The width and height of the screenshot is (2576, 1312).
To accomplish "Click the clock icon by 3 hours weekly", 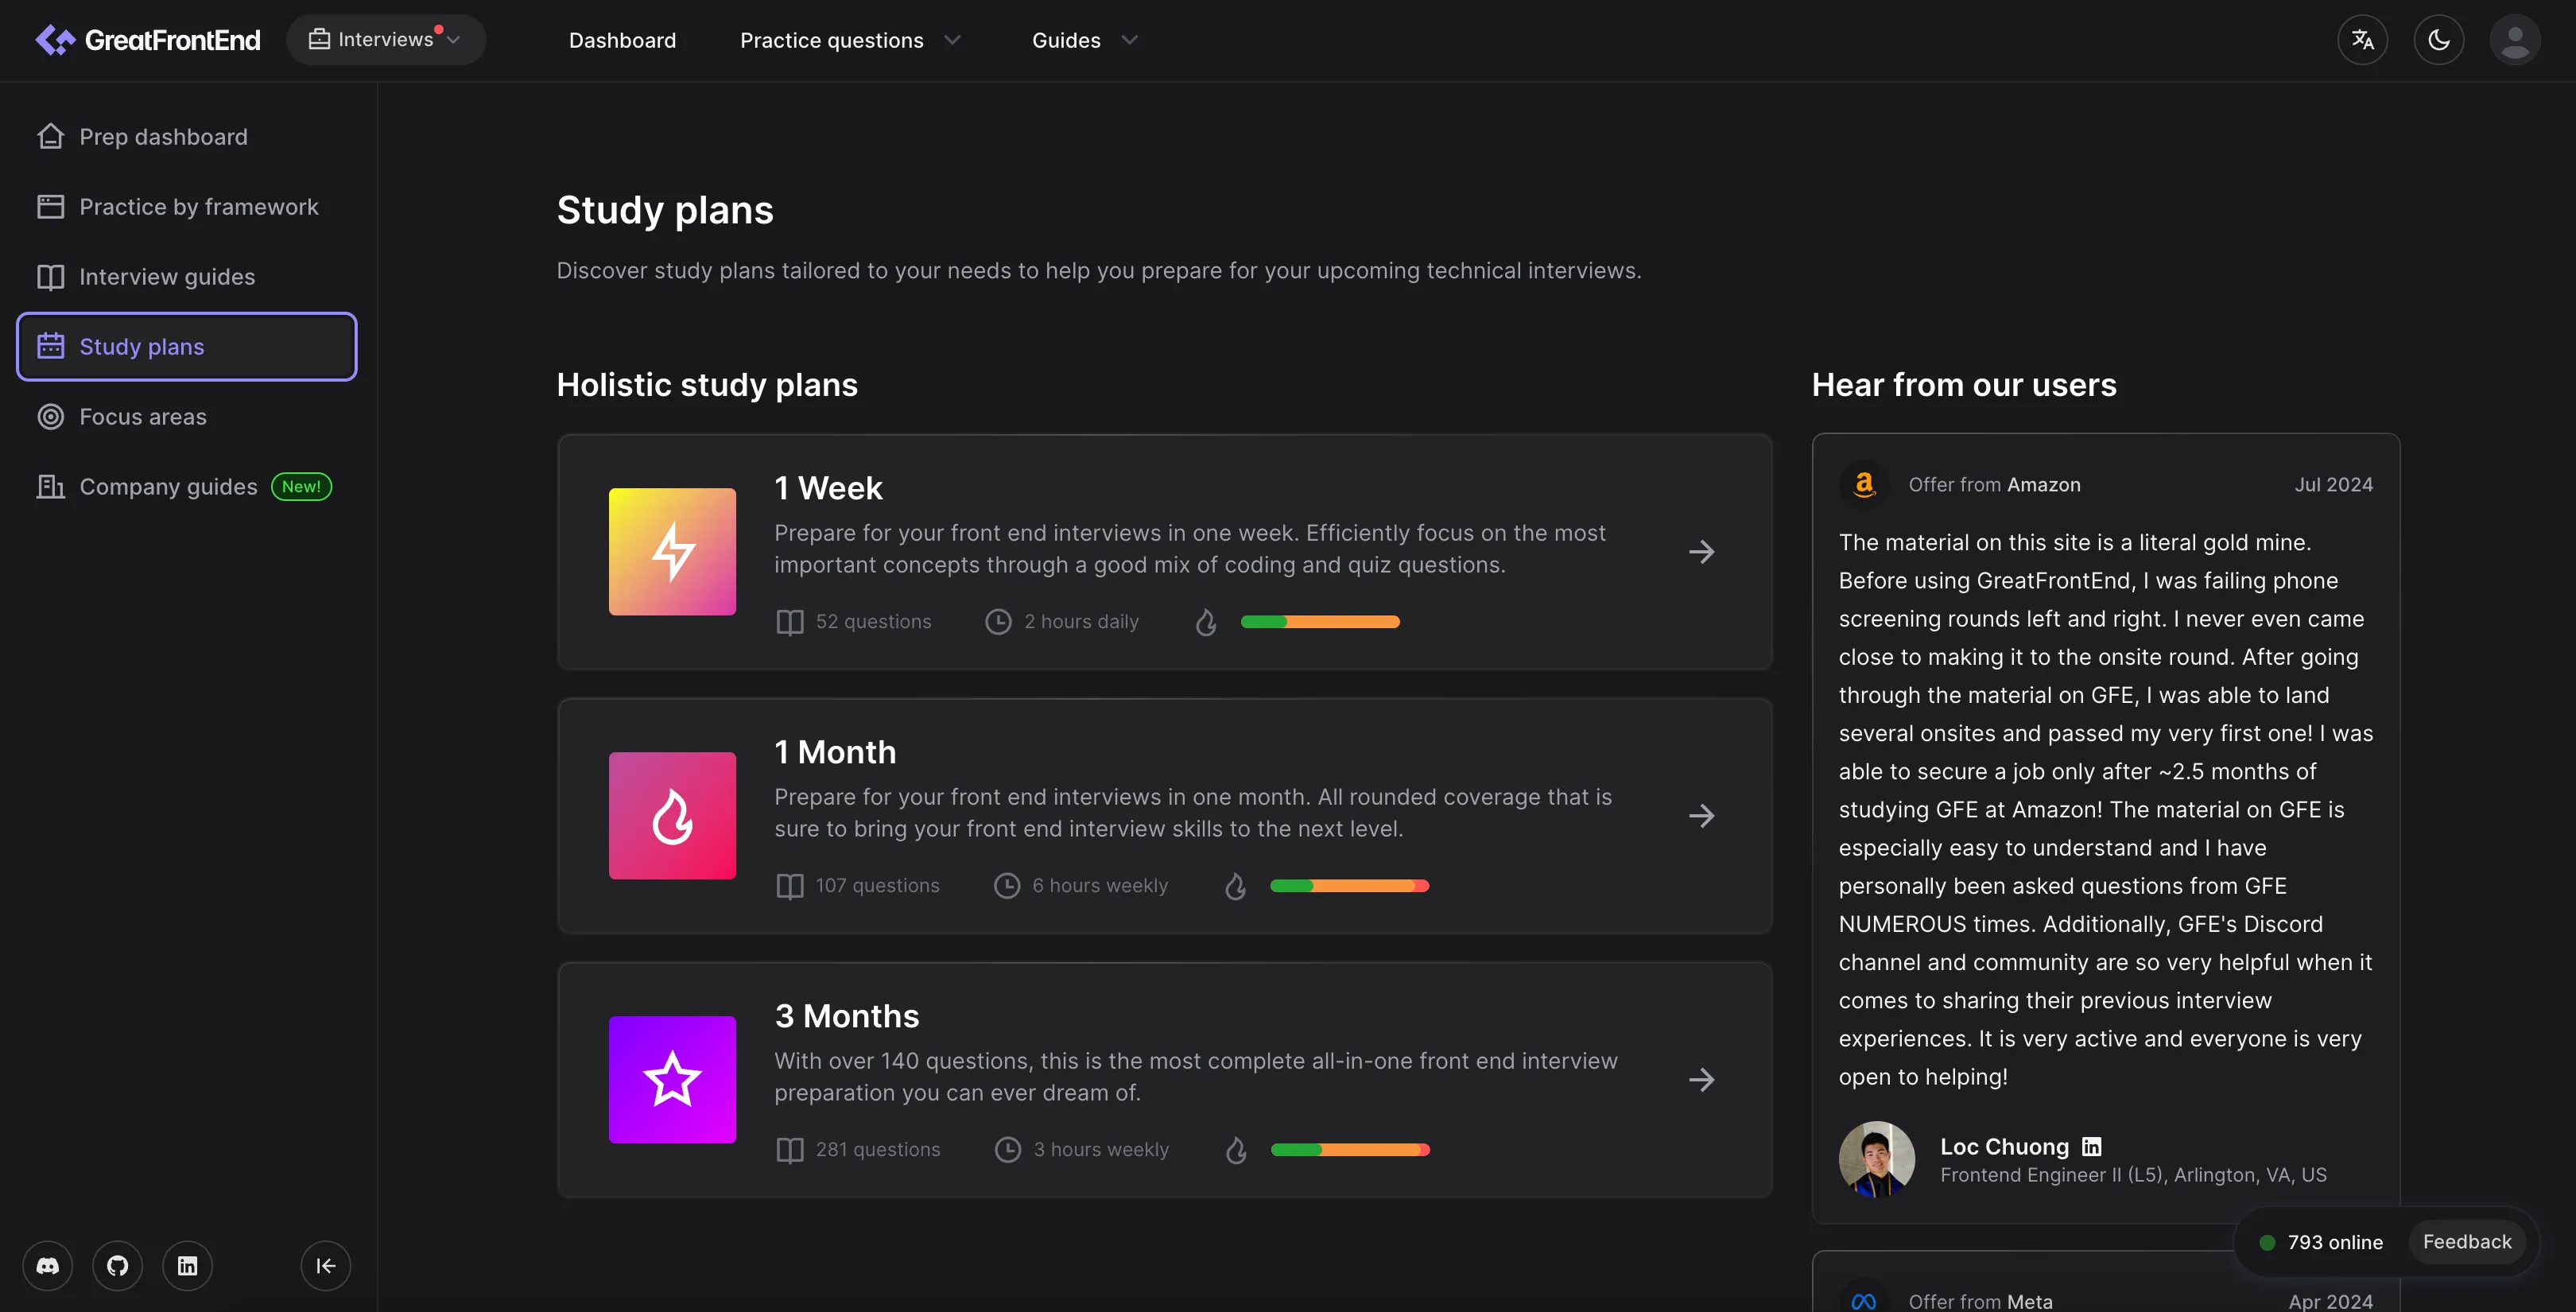I will click(1008, 1150).
